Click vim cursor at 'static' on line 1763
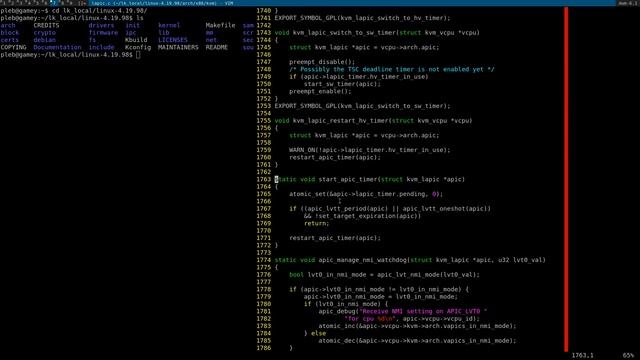 276,180
